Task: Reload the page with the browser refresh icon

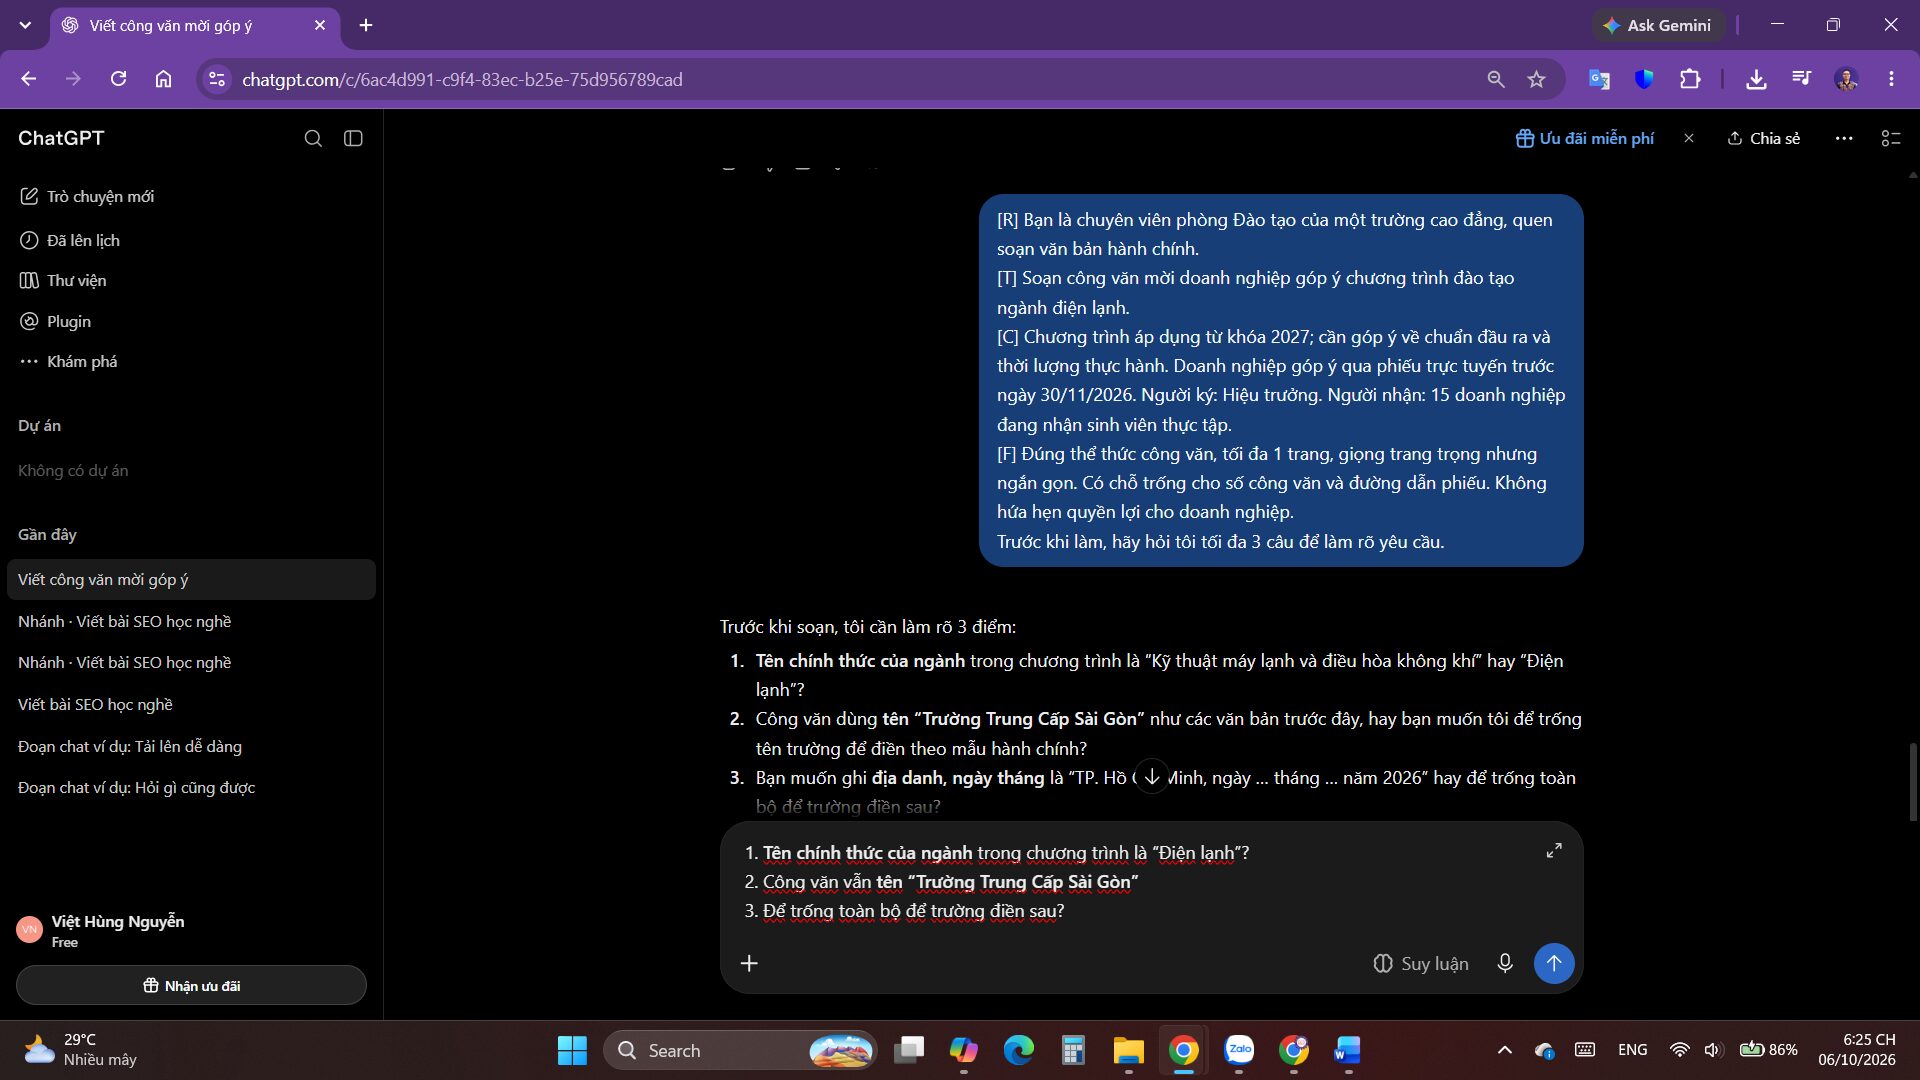Action: 118,79
